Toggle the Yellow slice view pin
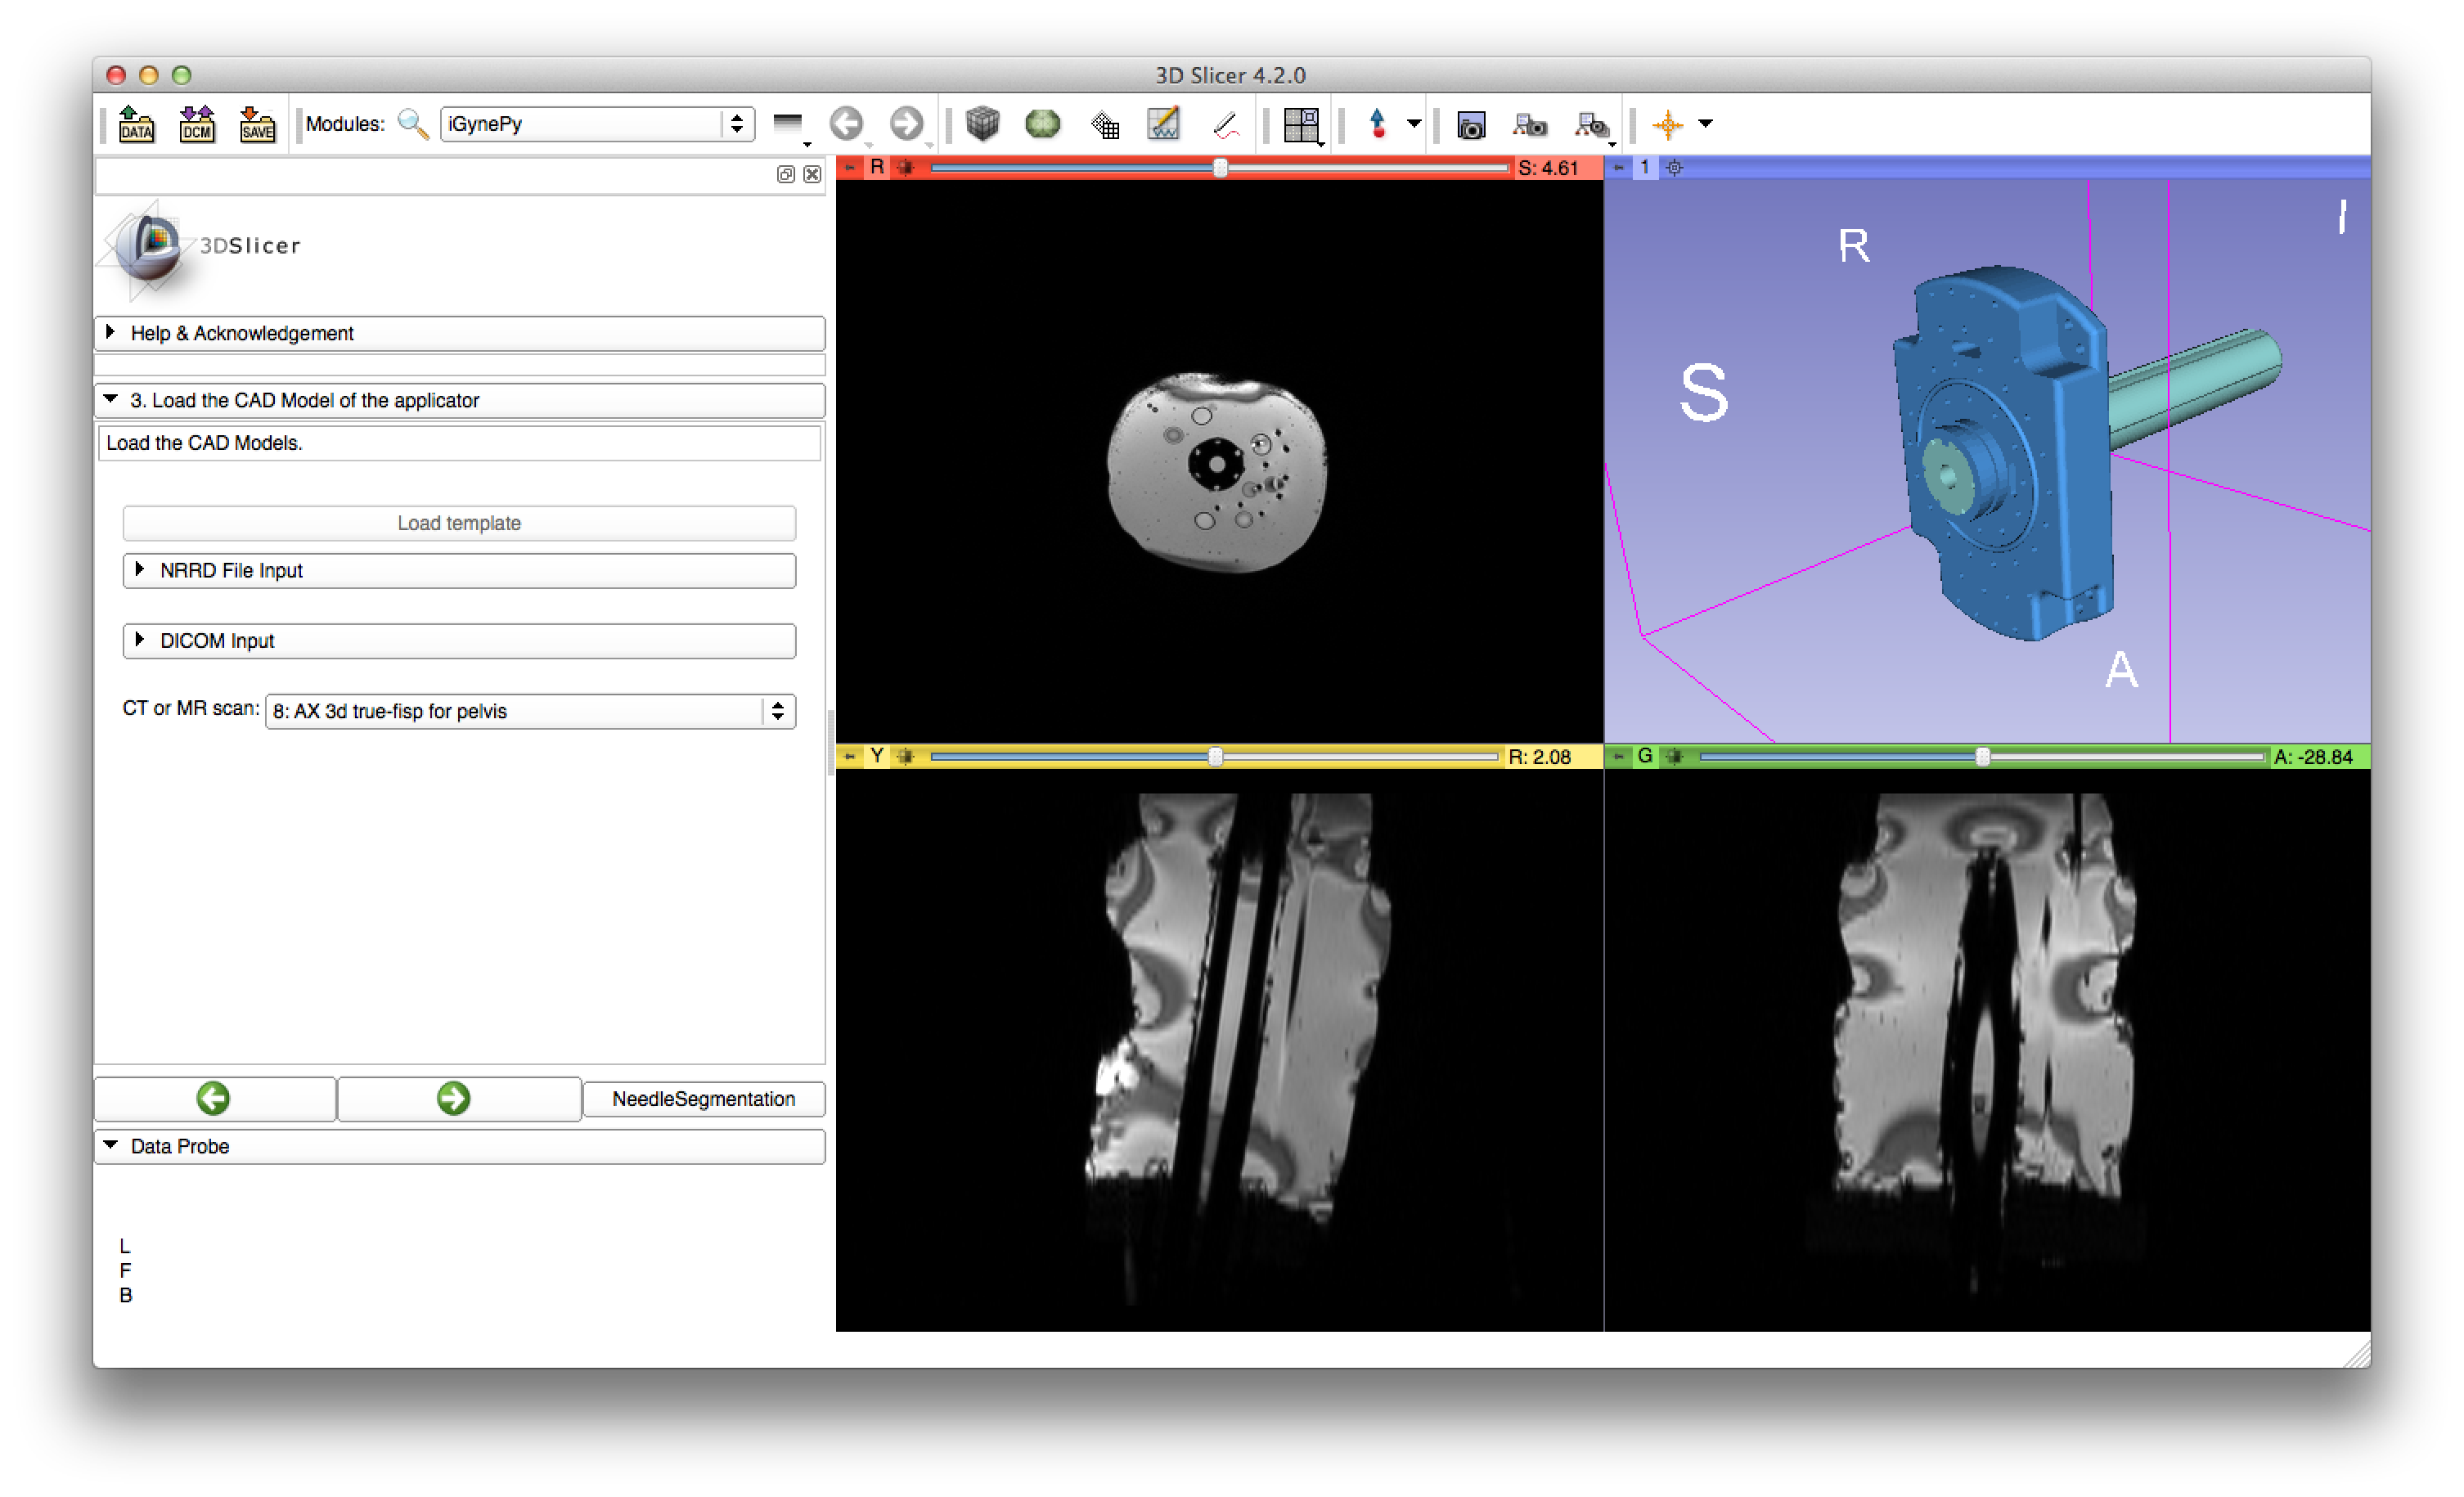Screen dimensions: 2464x1497 click(x=849, y=757)
